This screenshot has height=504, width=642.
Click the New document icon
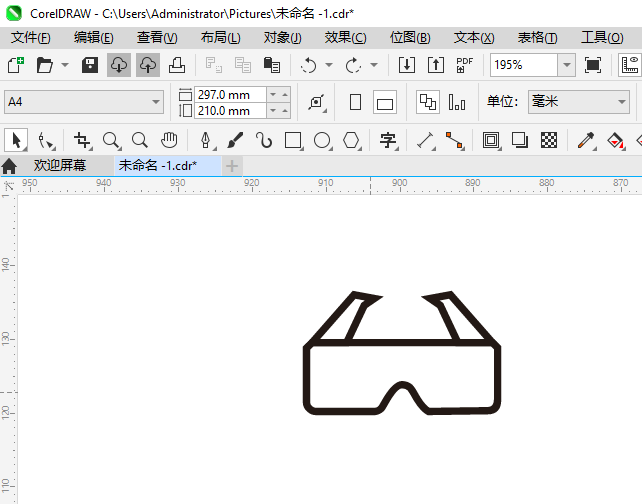[16, 65]
